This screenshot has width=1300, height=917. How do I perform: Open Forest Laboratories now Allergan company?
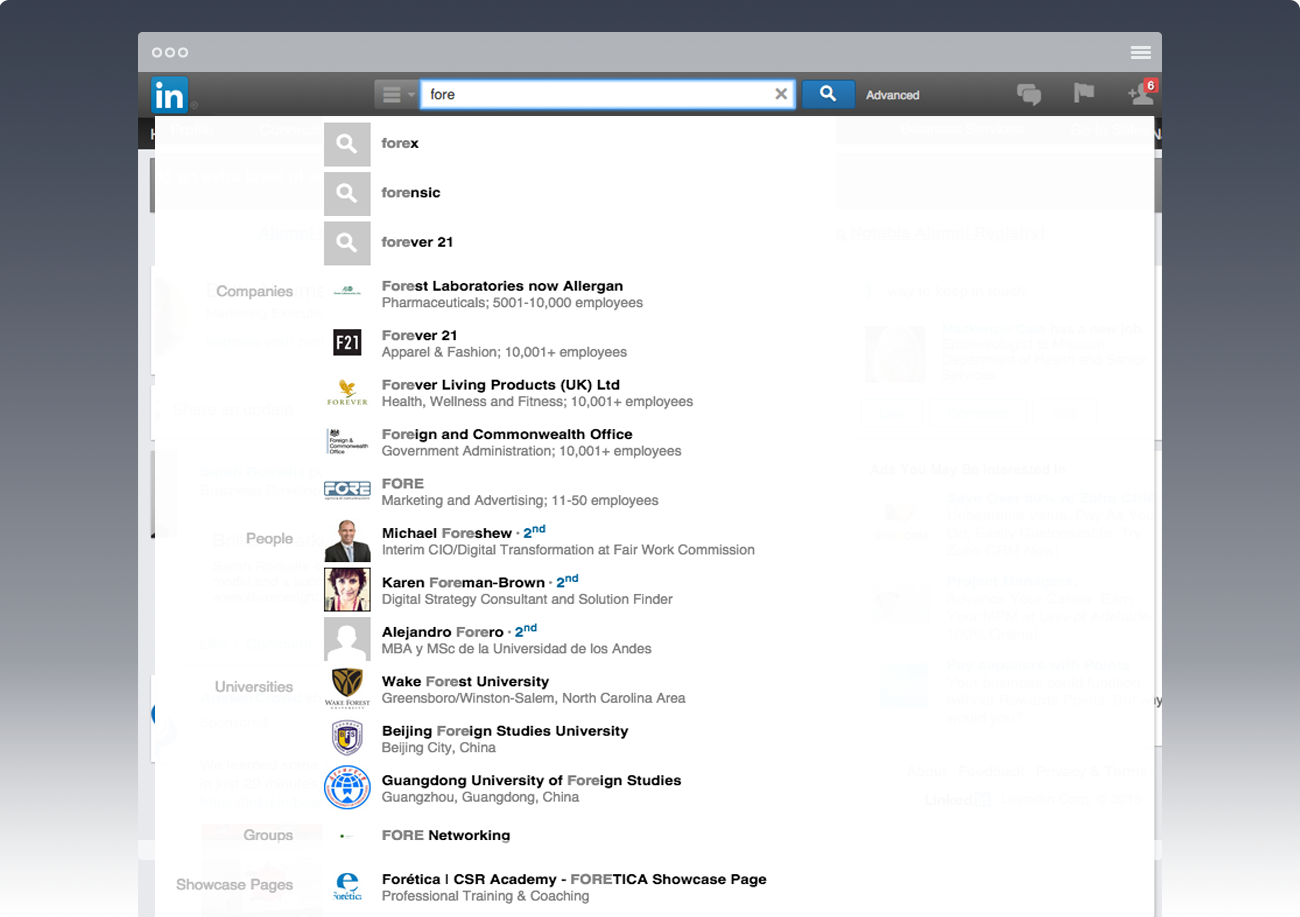click(502, 286)
